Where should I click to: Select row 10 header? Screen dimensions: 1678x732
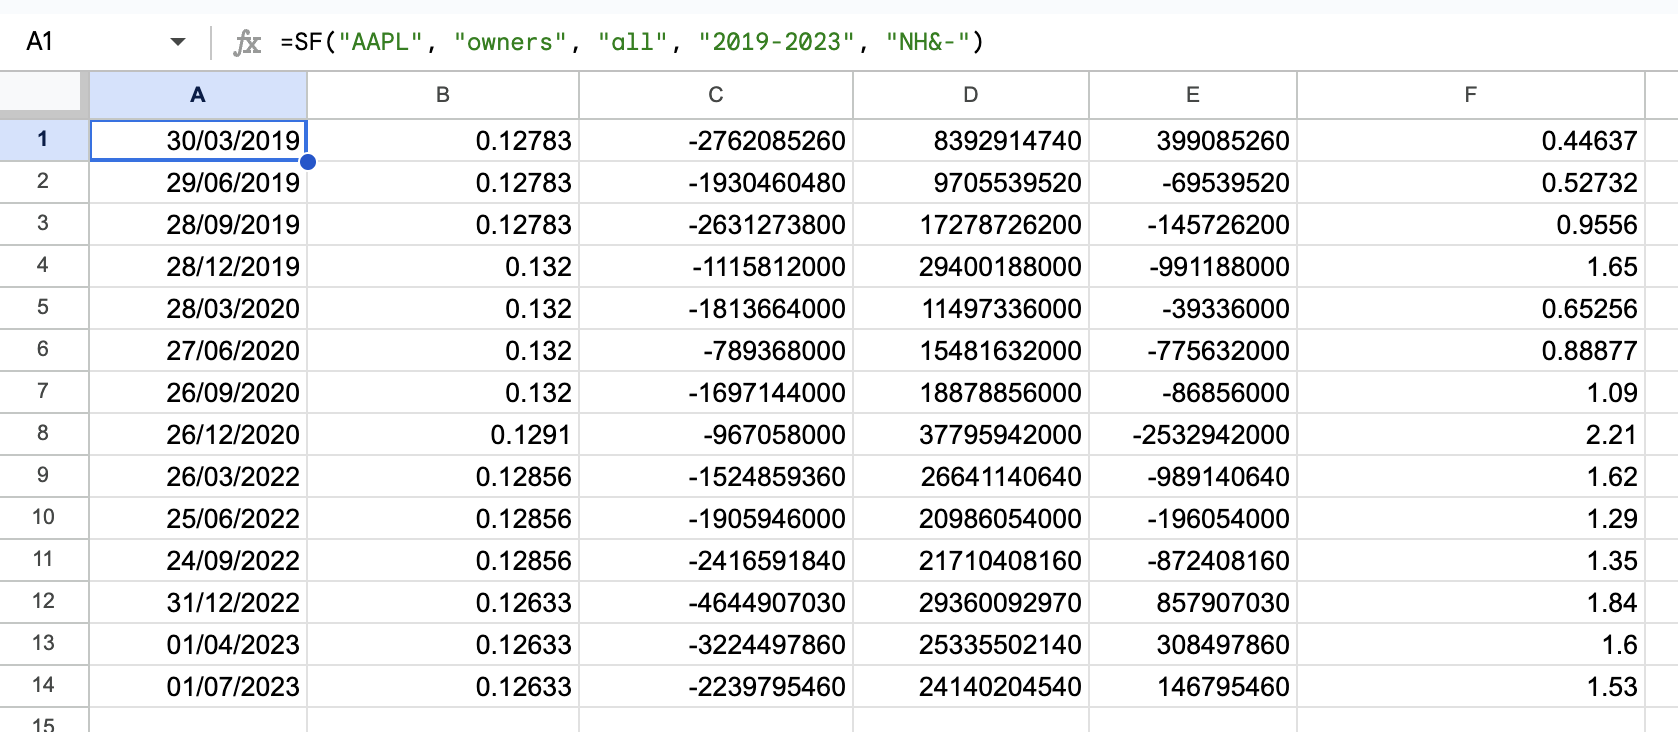tap(44, 518)
